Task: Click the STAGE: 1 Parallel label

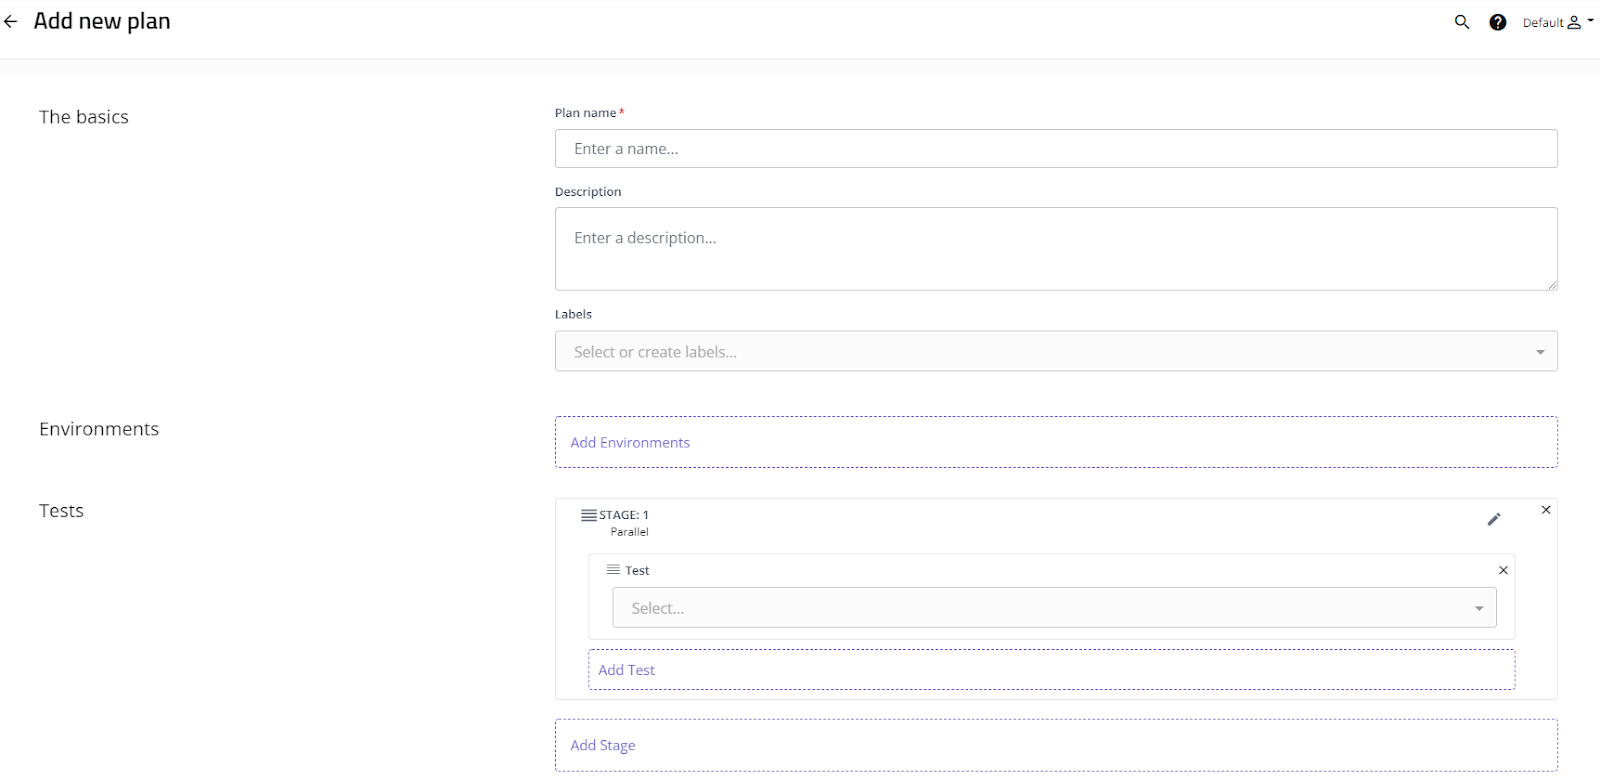Action: (x=625, y=522)
